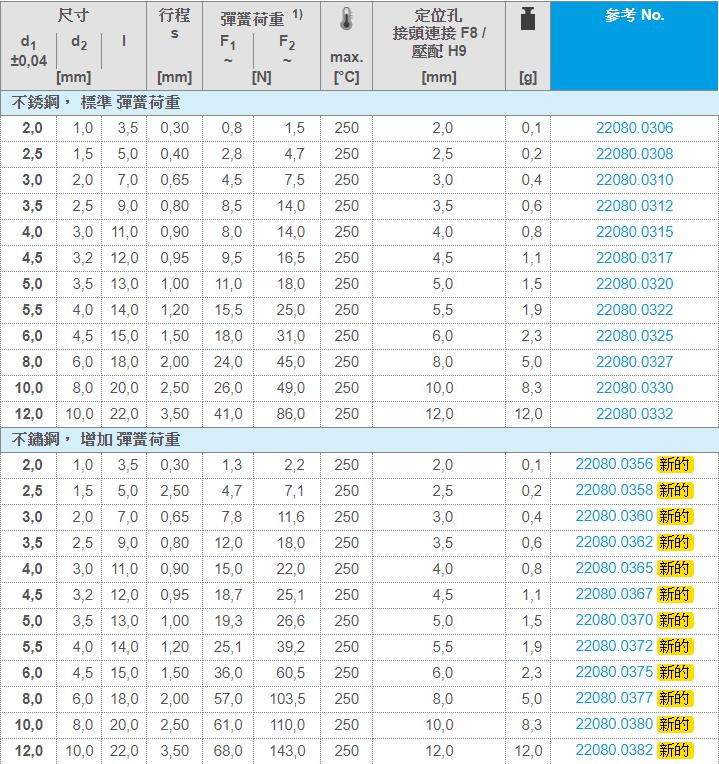Click the 新的 badge beside 22080.0360
Image resolution: width=719 pixels, height=764 pixels.
pos(674,517)
